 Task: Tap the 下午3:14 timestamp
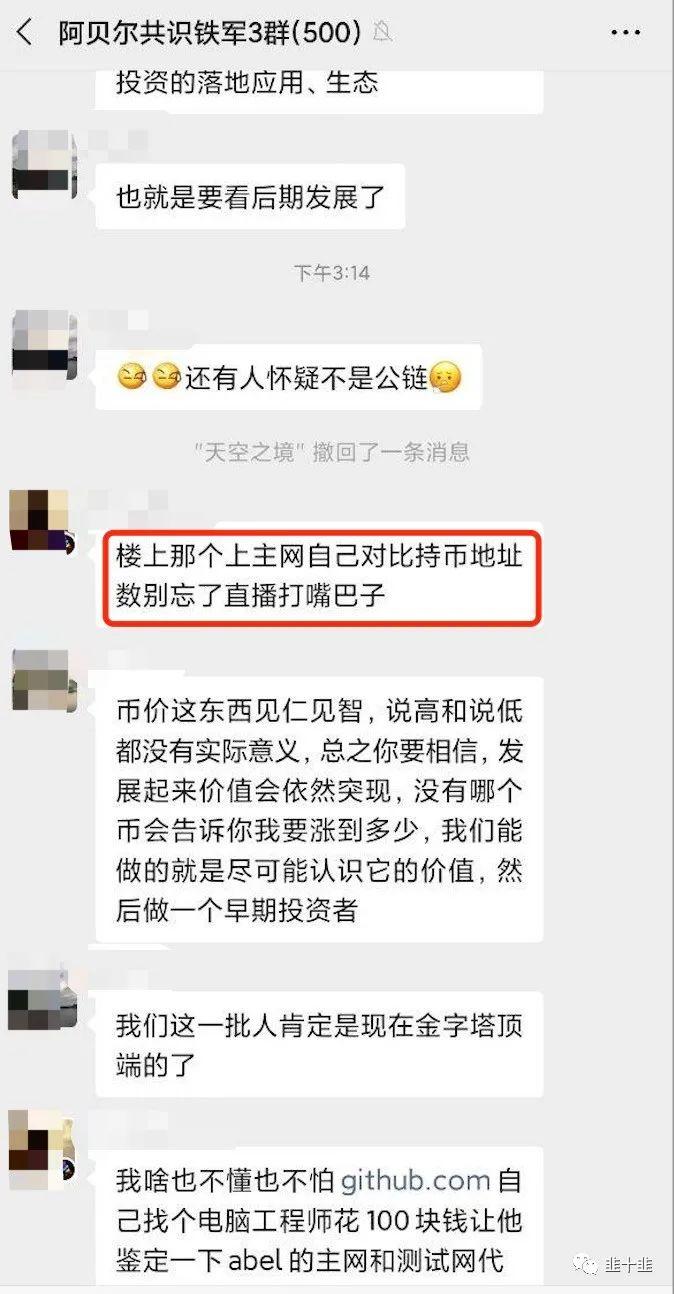point(332,272)
